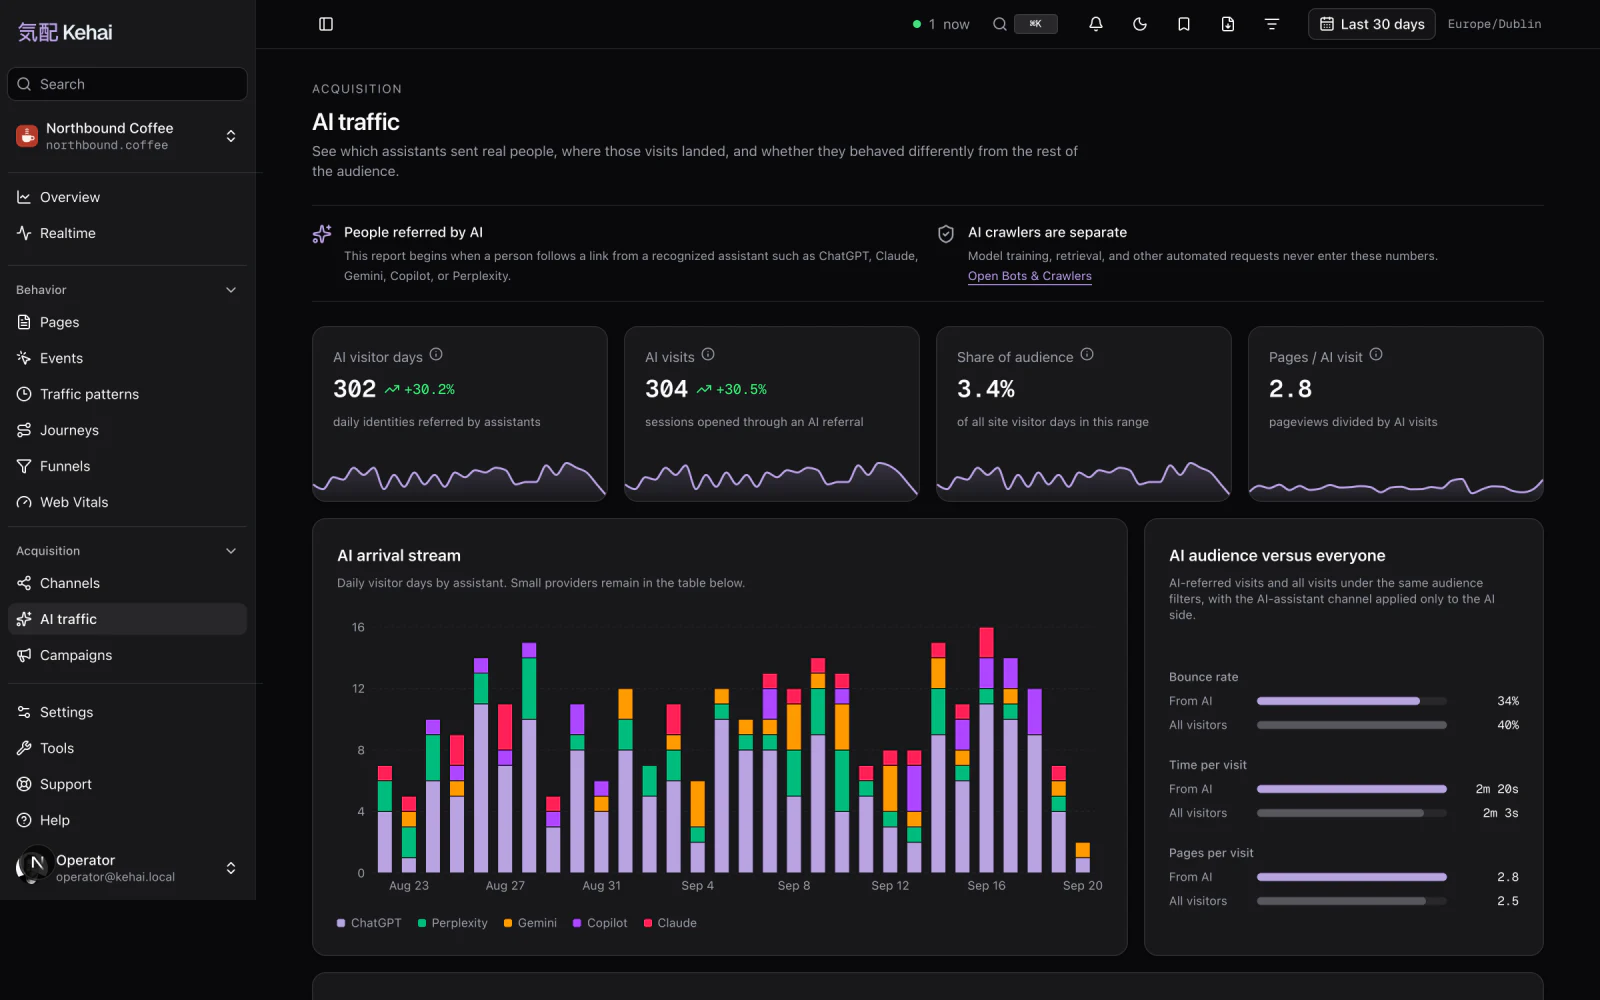This screenshot has height=1000, width=1600.
Task: Collapse the Acquisition section
Action: point(127,551)
